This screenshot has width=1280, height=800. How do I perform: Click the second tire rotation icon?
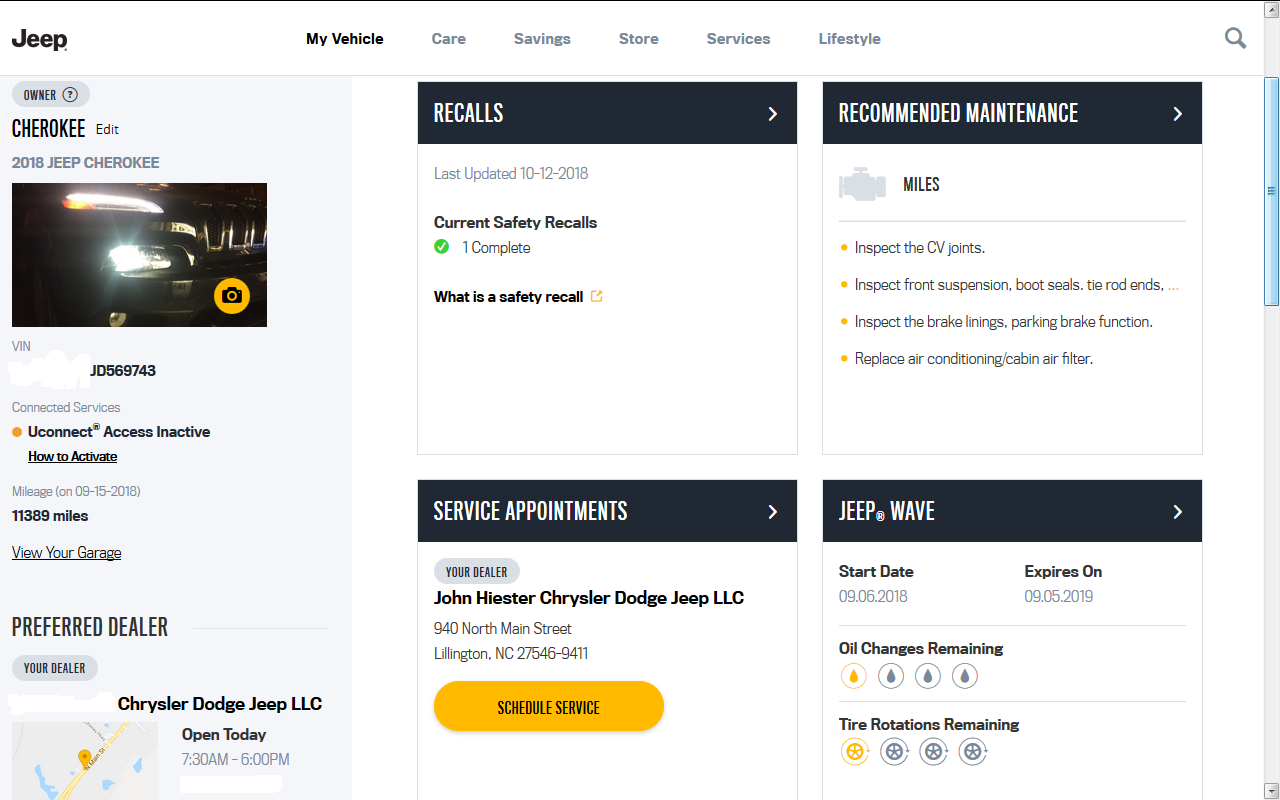pyautogui.click(x=894, y=752)
